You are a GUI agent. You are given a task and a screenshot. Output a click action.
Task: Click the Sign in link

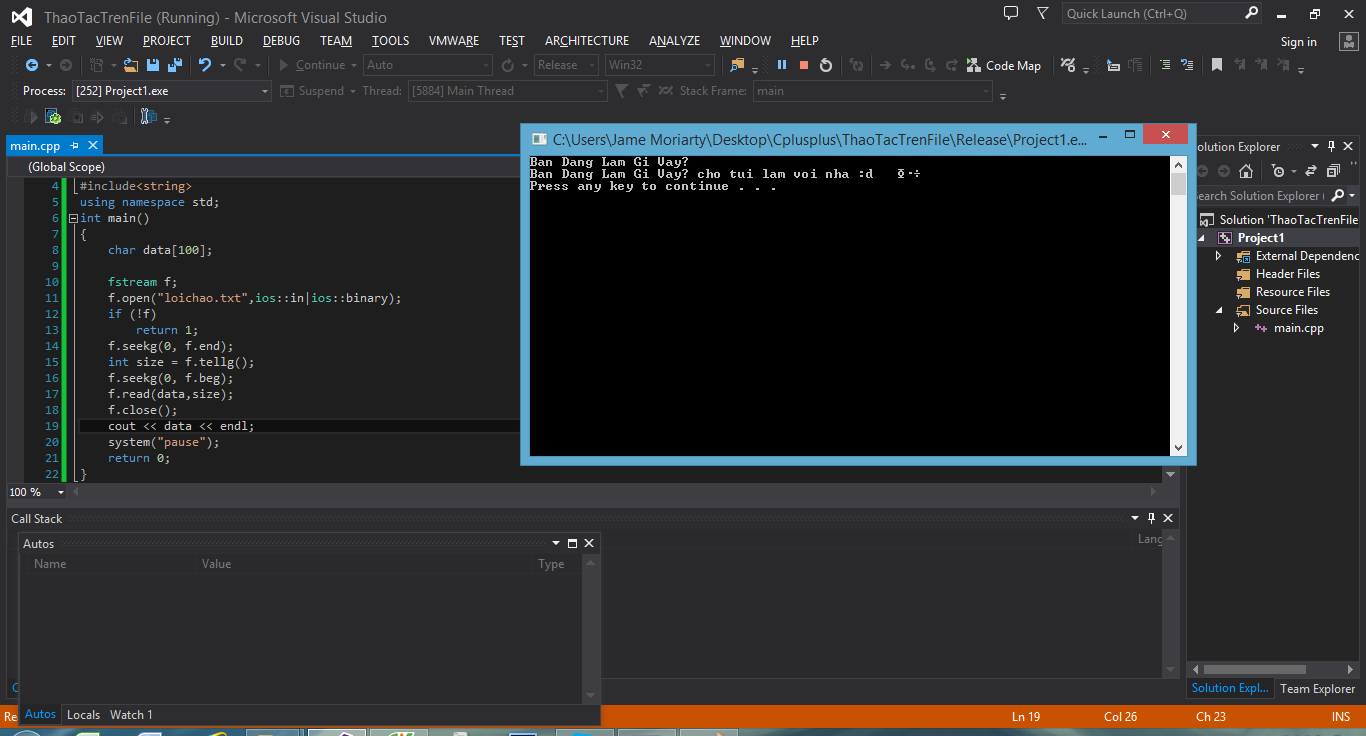coord(1298,42)
